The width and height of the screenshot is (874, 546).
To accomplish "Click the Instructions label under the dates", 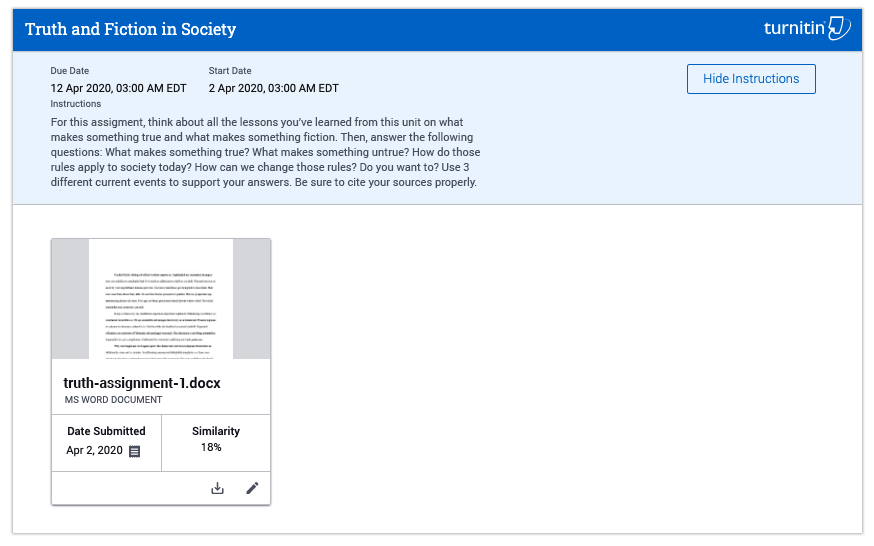I will [x=76, y=104].
